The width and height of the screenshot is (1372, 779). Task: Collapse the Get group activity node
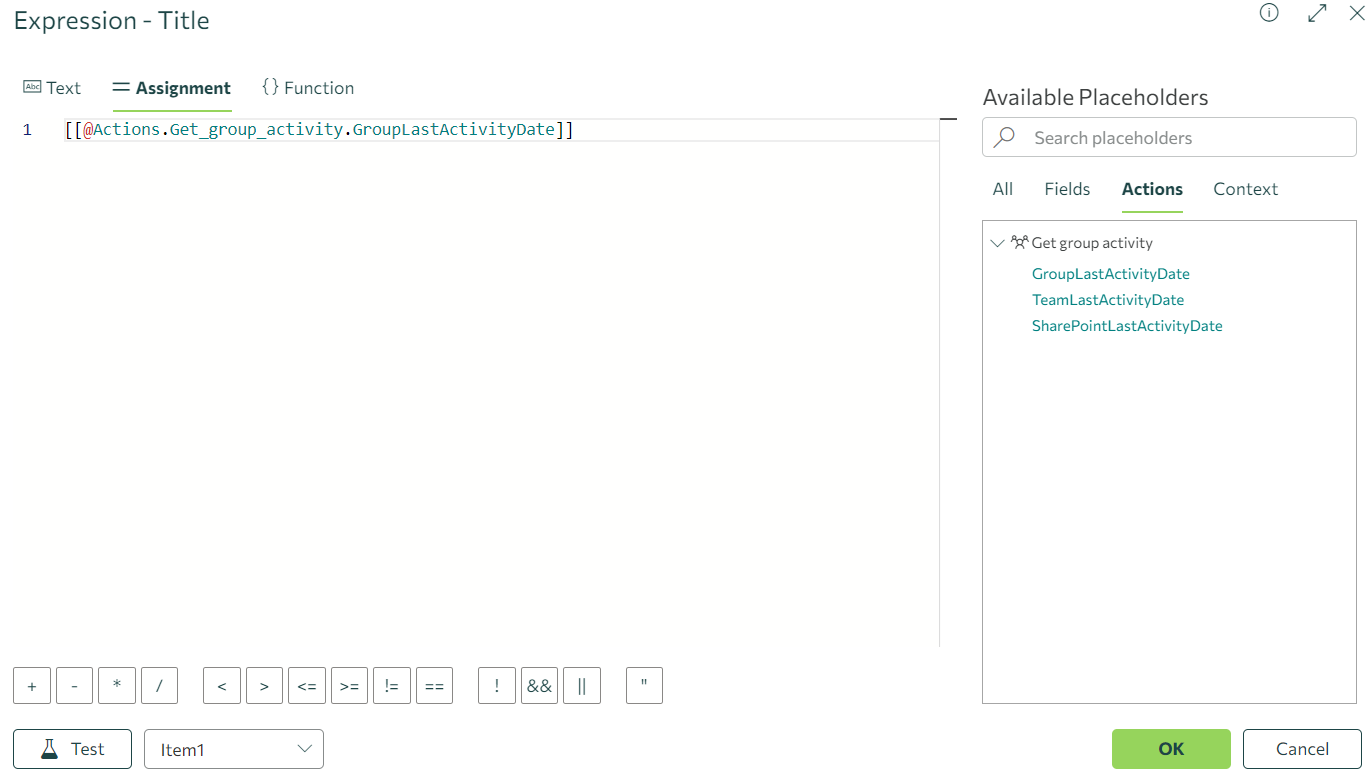tap(997, 243)
